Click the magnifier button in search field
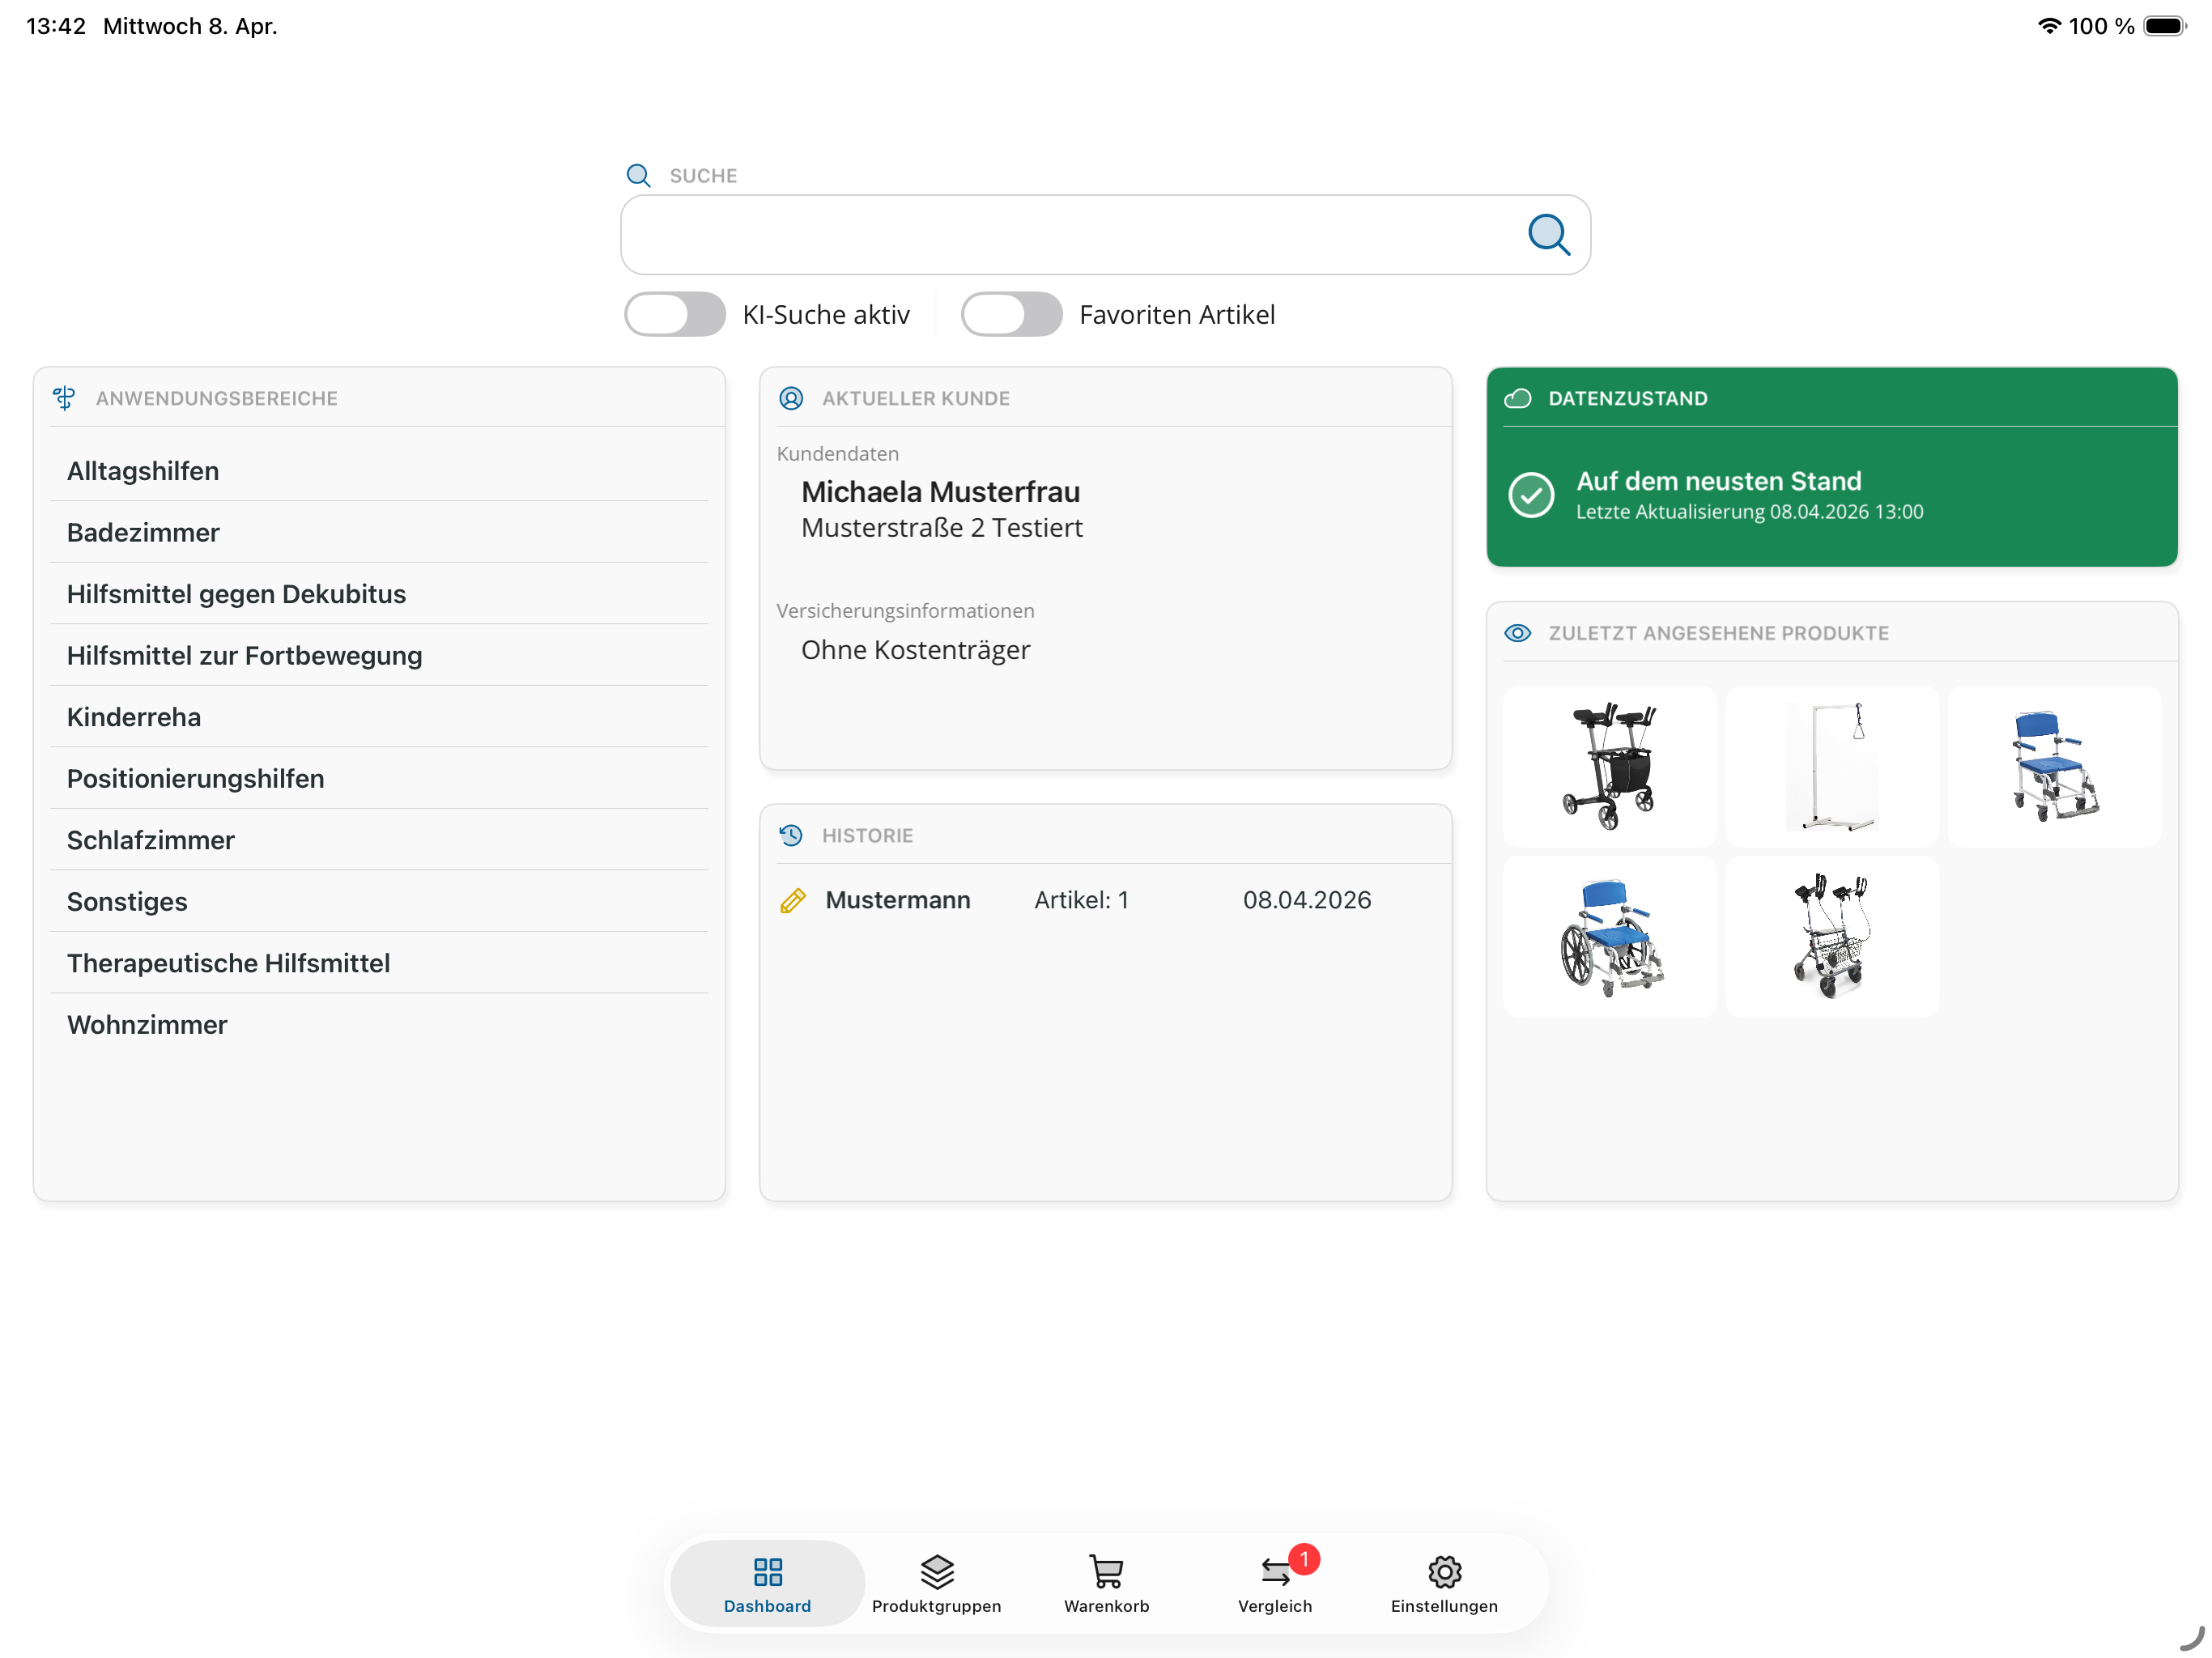 point(1548,235)
